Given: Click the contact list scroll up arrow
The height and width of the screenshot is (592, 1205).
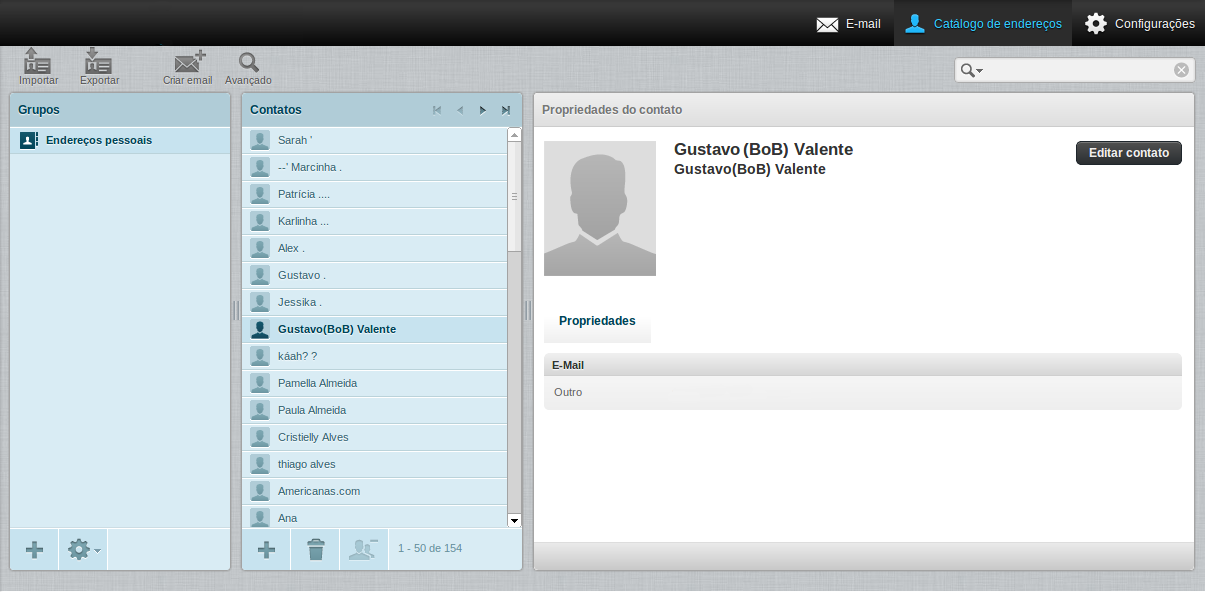Looking at the screenshot, I should [x=515, y=134].
